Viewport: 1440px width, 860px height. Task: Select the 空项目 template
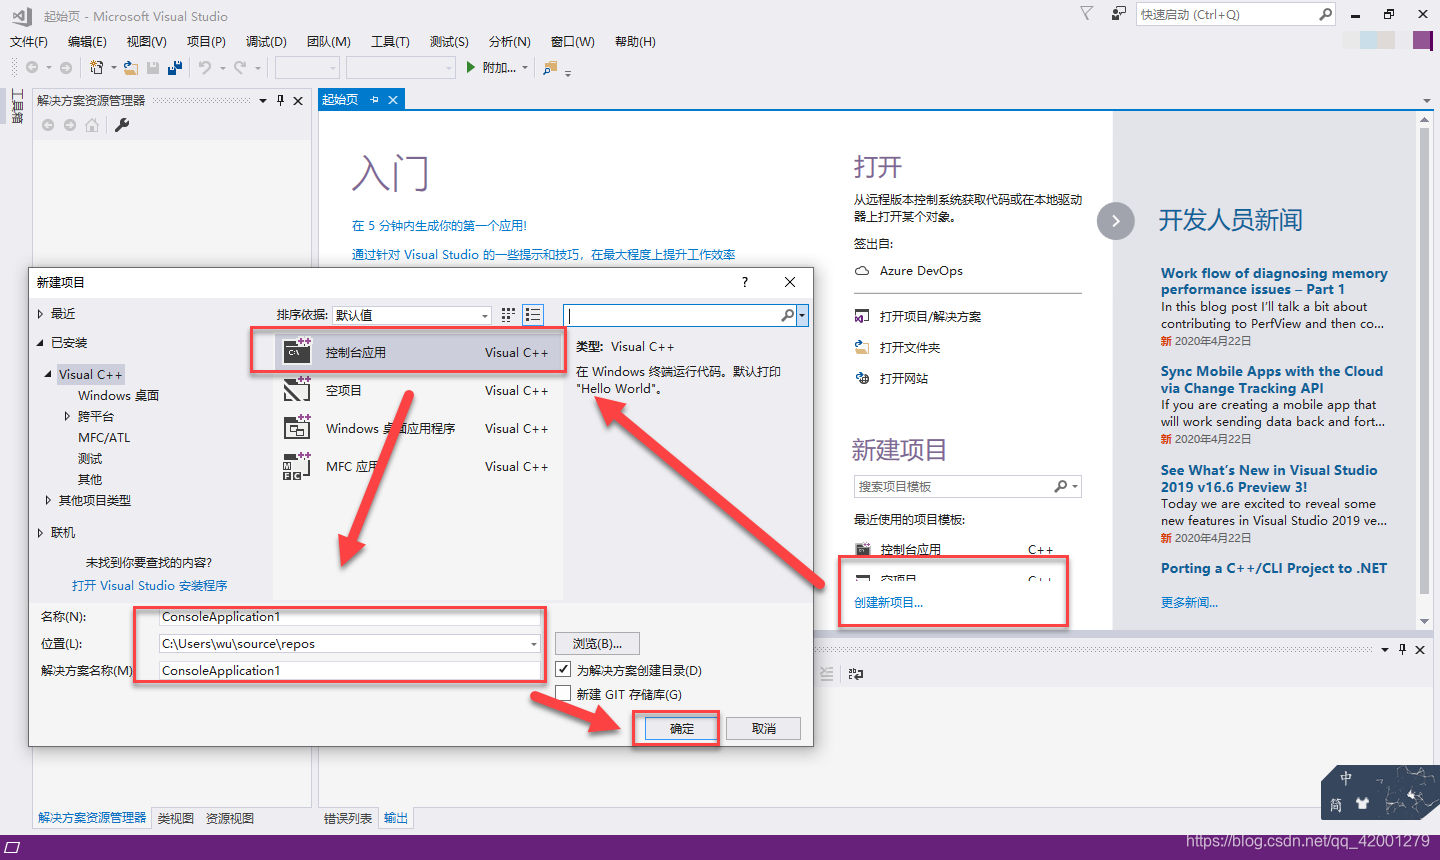tap(345, 390)
